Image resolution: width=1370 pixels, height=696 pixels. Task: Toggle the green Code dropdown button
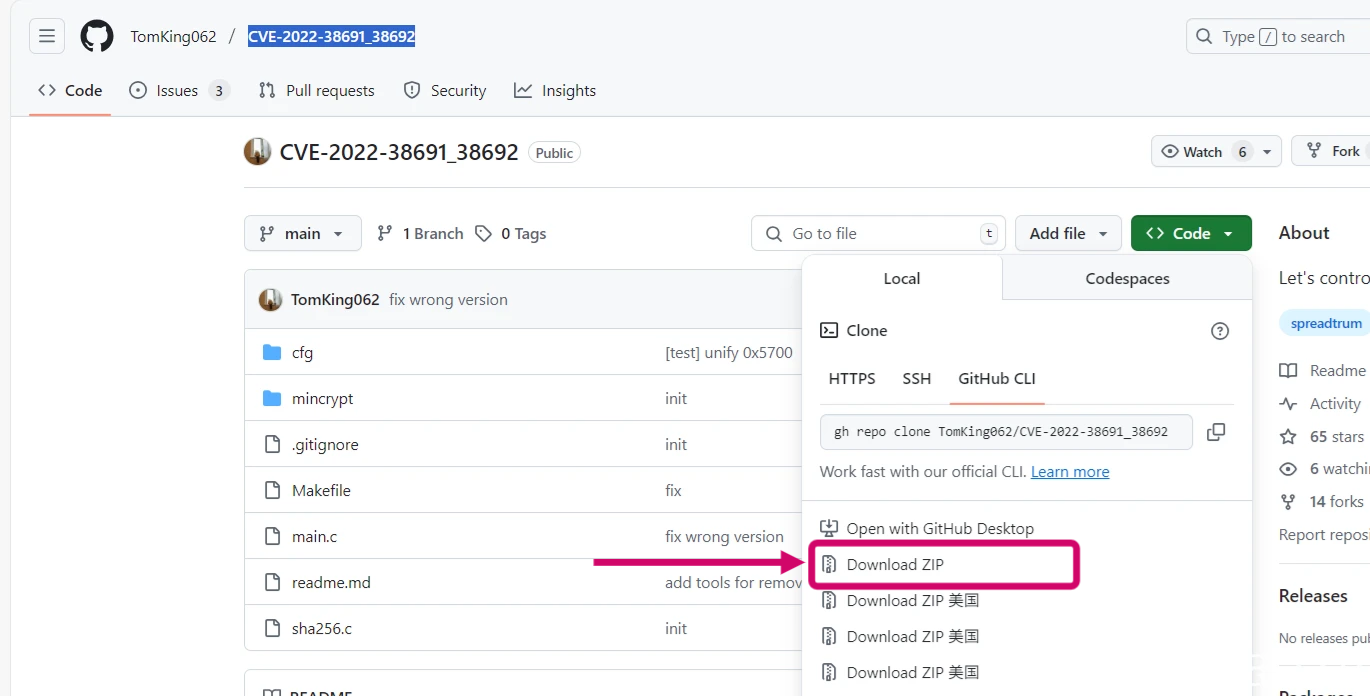[1191, 233]
